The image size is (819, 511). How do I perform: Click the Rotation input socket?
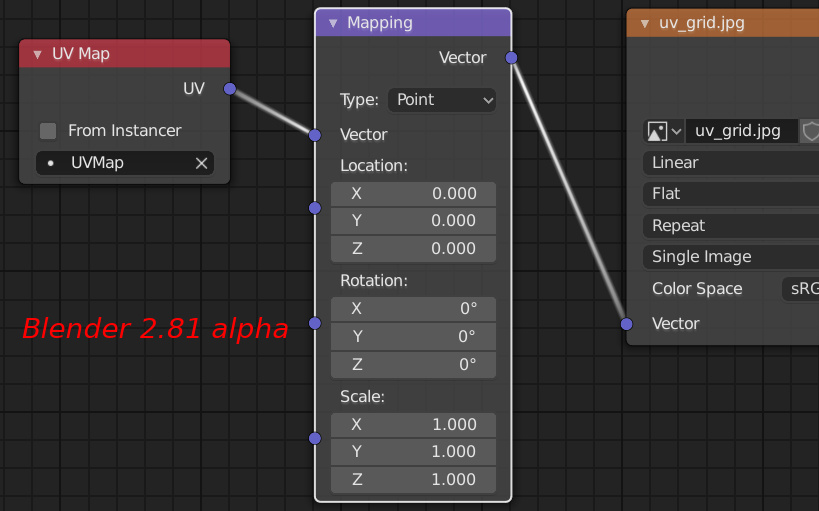[315, 323]
